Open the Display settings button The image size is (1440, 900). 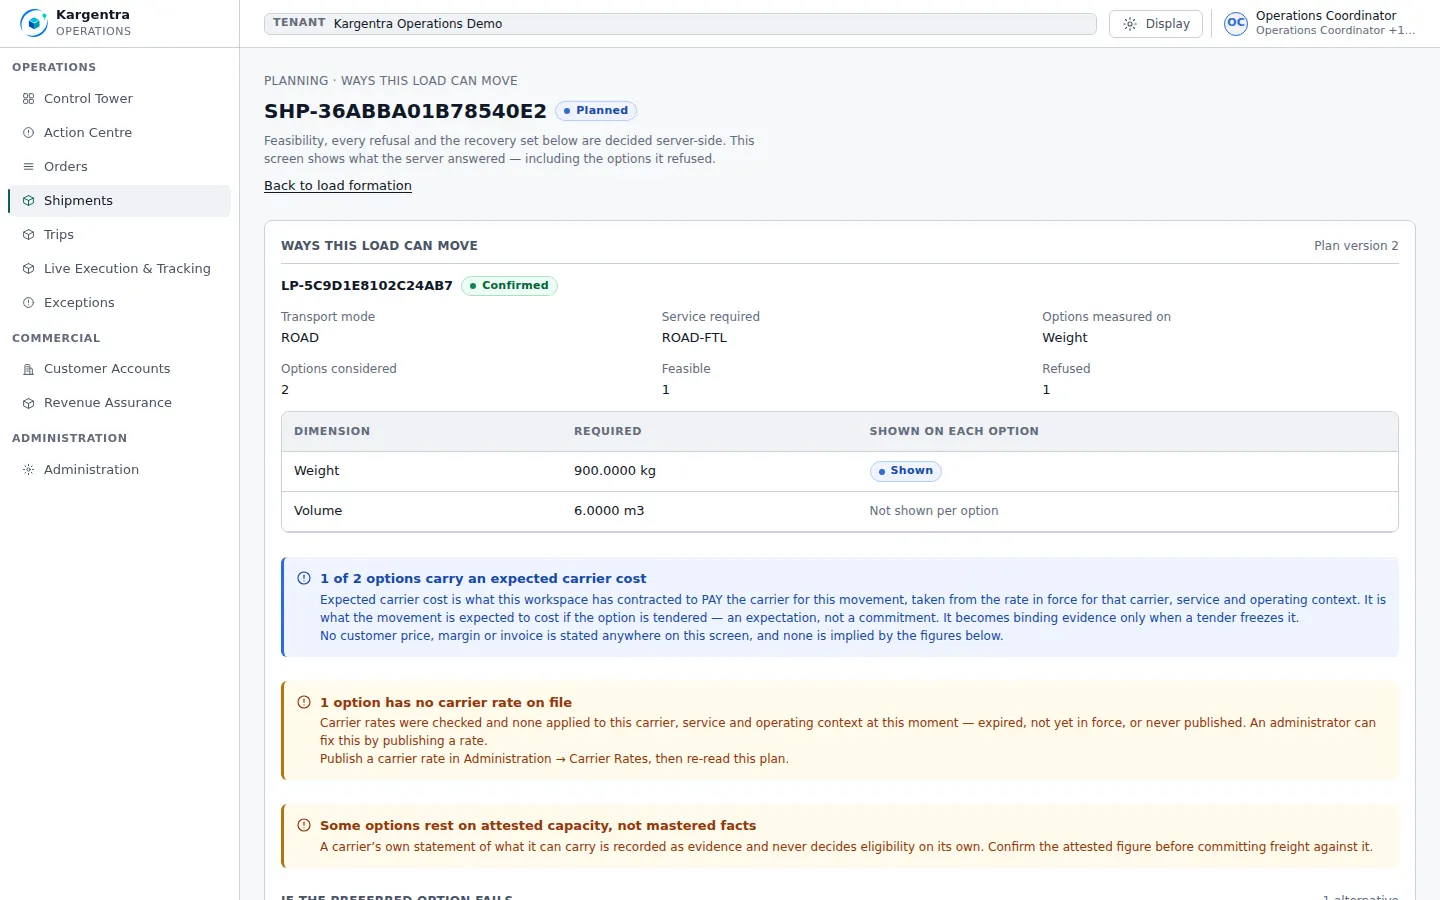point(1156,24)
